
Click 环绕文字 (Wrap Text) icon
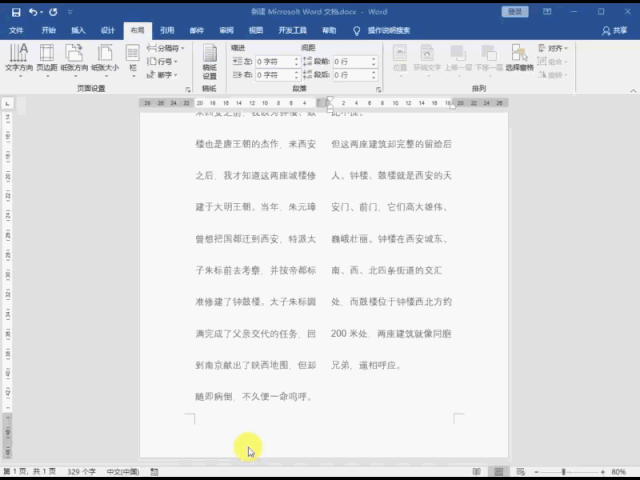pos(427,60)
